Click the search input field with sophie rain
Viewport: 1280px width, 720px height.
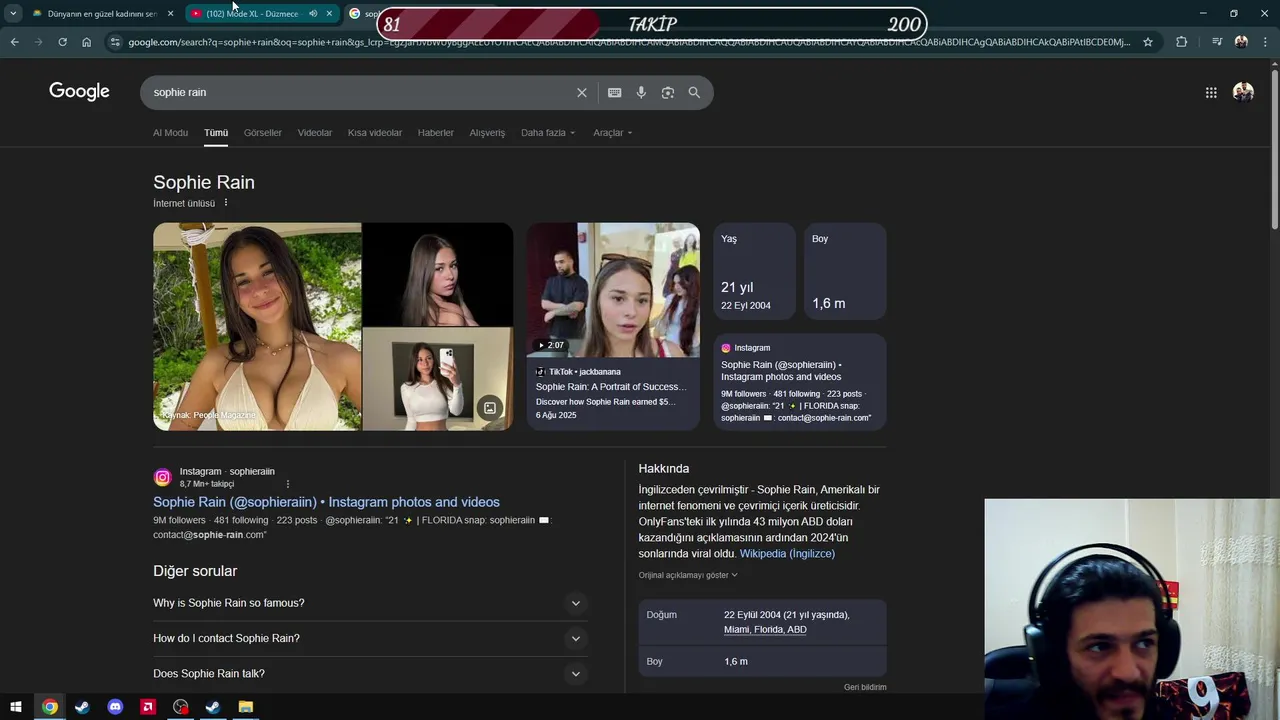360,92
